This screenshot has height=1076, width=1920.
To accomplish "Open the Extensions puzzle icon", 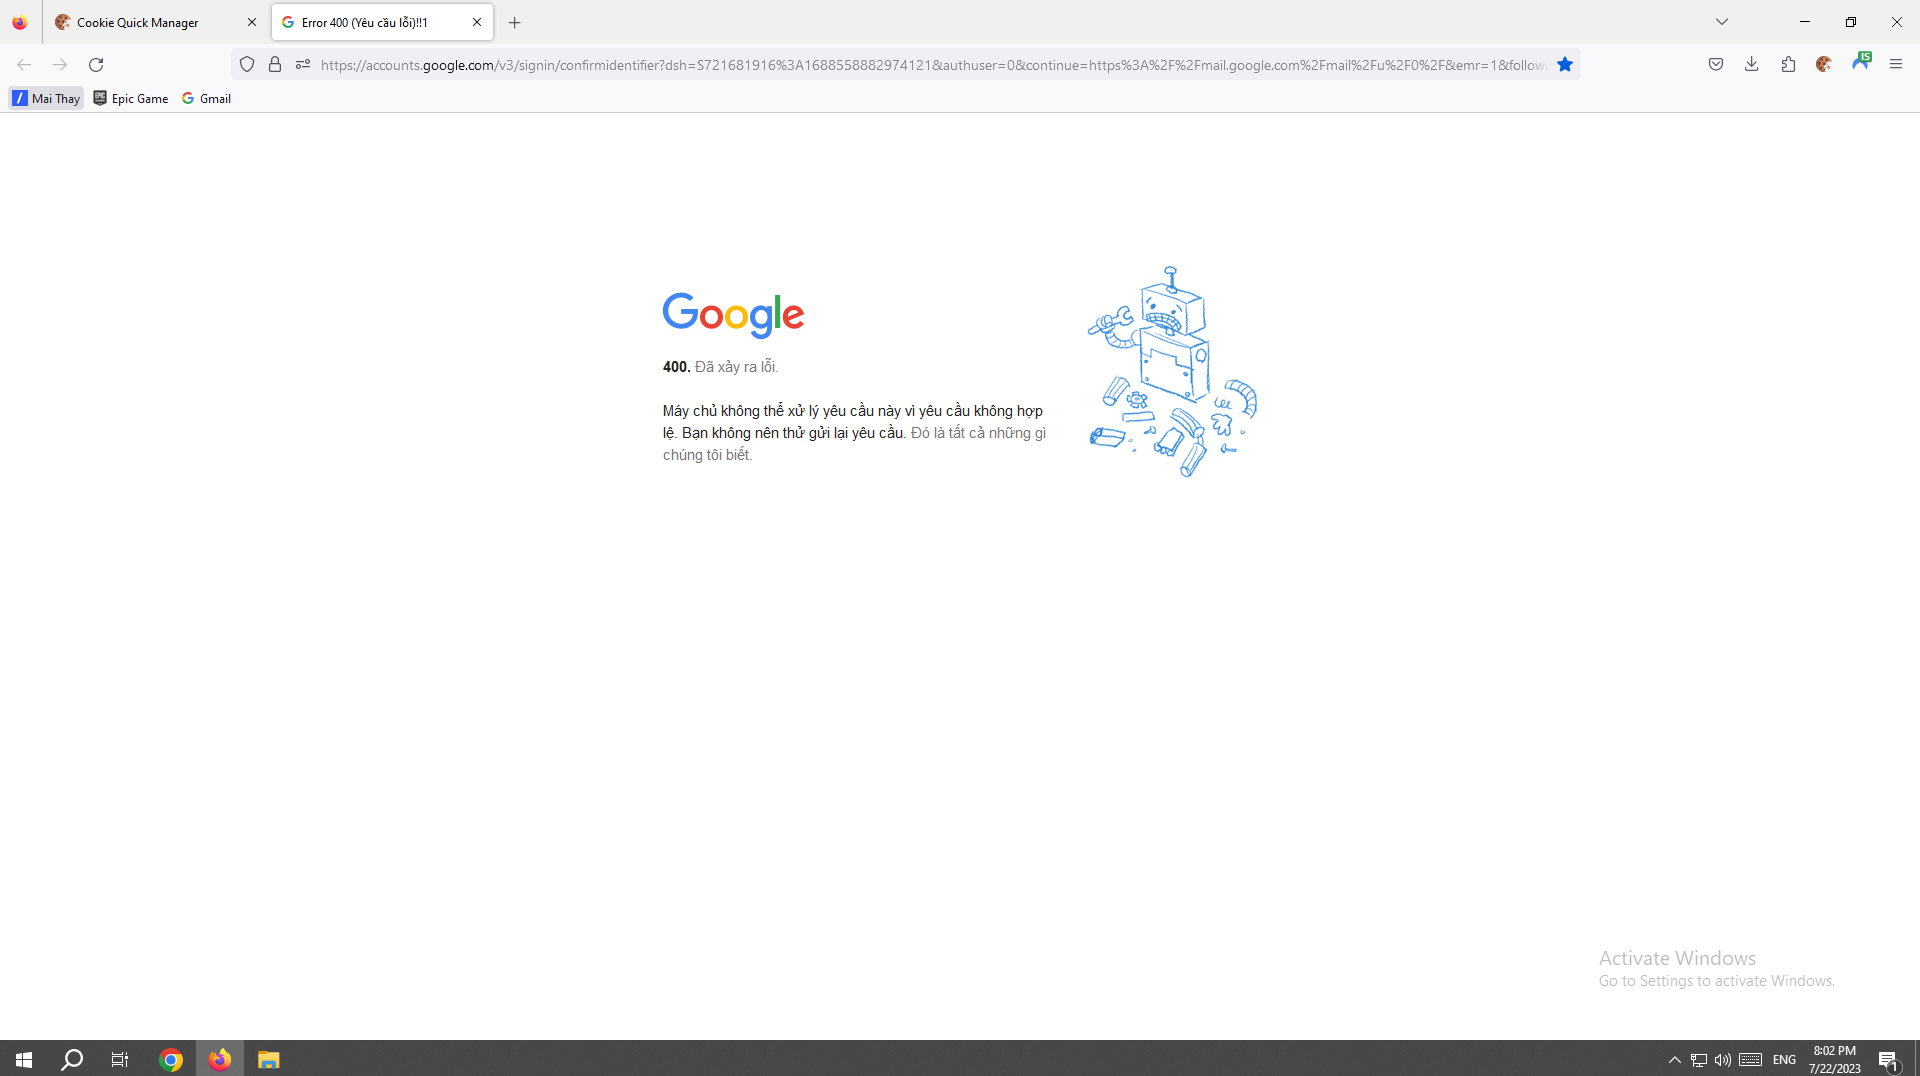I will (x=1788, y=65).
